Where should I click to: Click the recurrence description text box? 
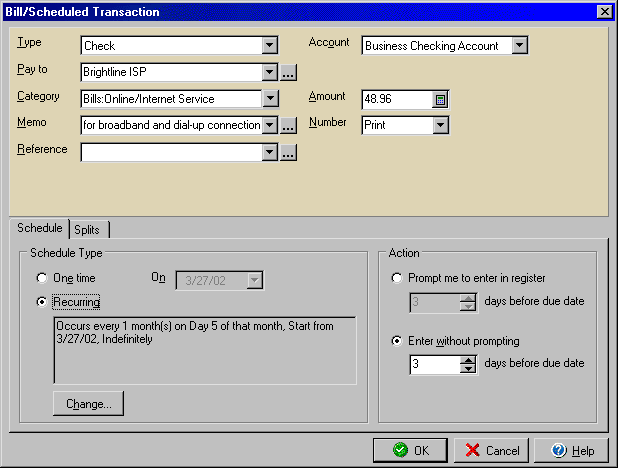205,351
